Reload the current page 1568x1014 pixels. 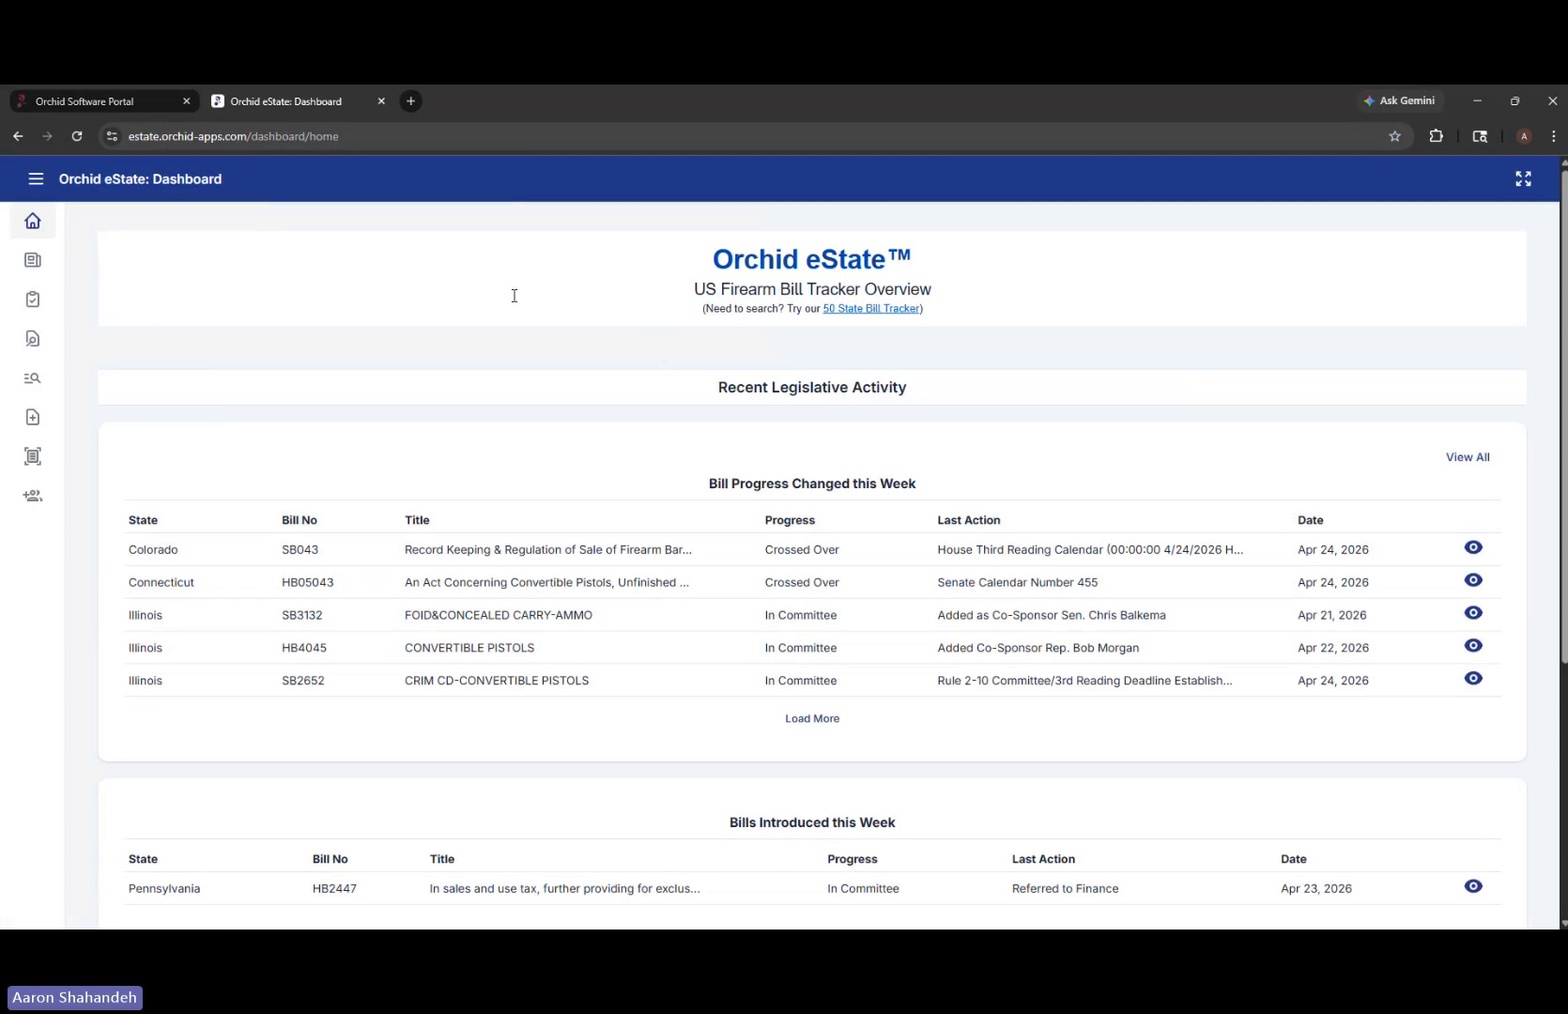pyautogui.click(x=77, y=136)
